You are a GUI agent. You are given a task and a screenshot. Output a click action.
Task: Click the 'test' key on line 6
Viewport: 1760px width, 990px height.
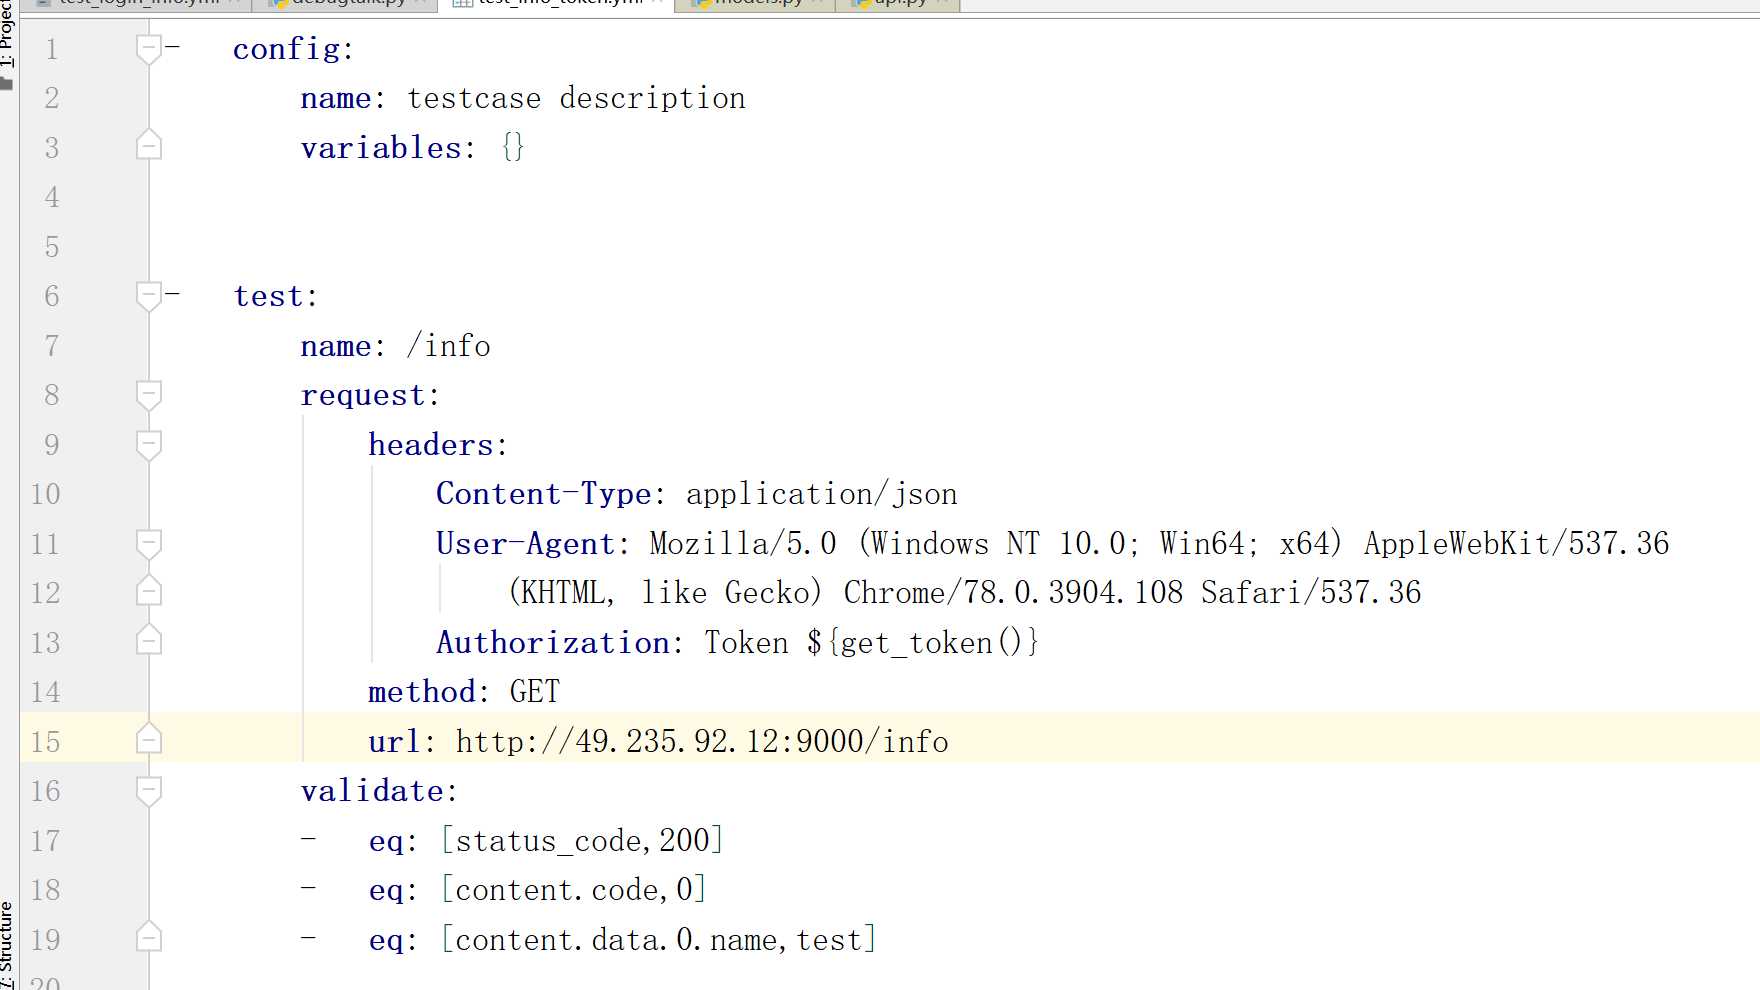(268, 296)
